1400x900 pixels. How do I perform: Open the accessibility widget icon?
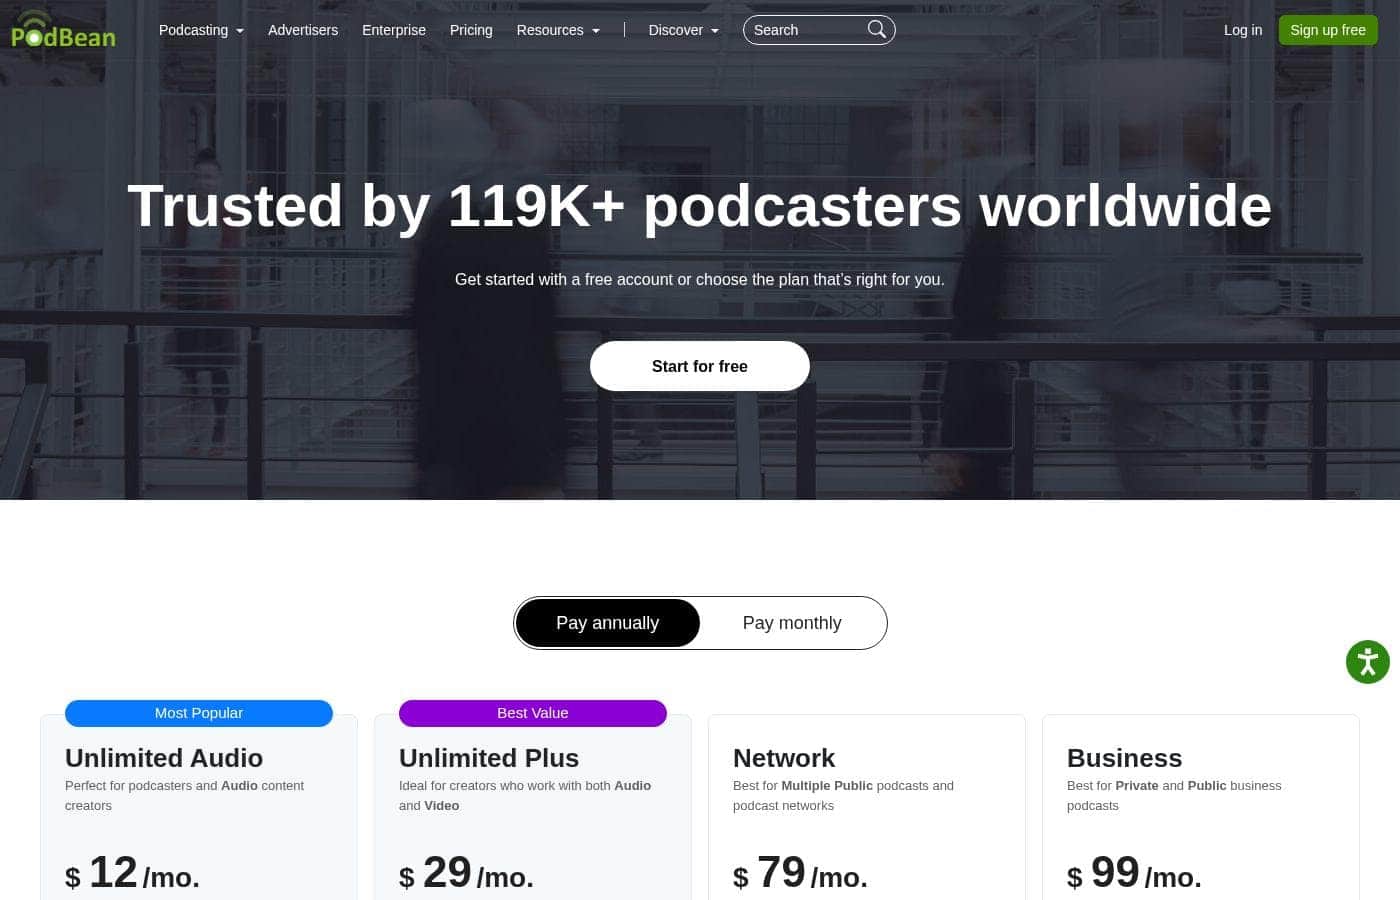click(1368, 662)
